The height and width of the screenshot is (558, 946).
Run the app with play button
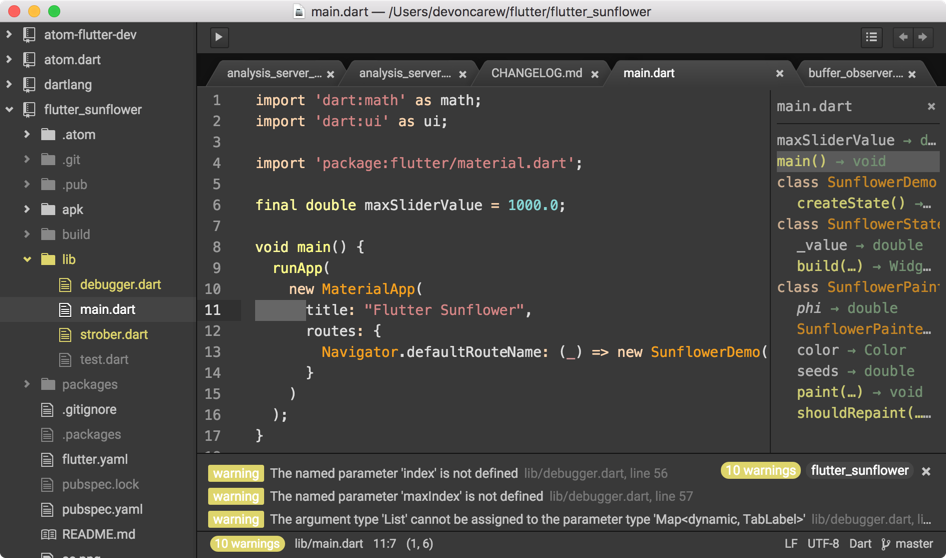(x=219, y=37)
